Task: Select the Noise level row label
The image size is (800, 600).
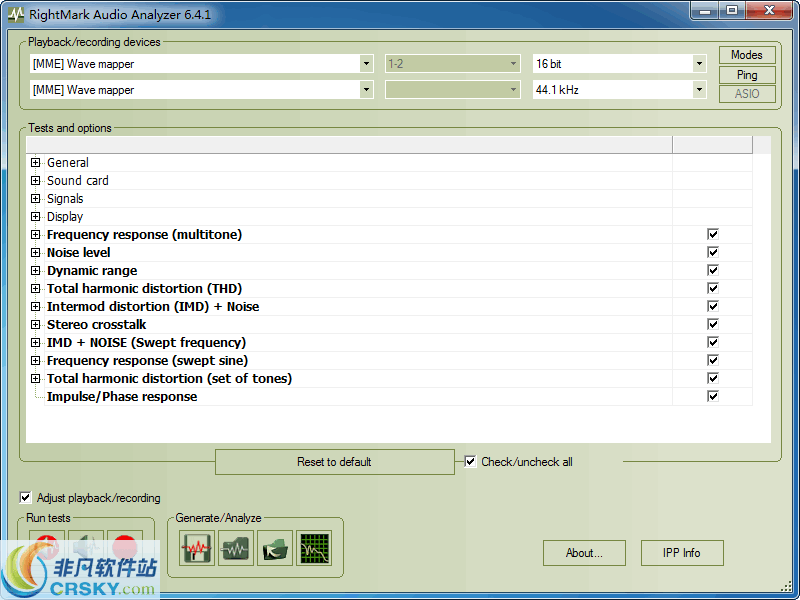Action: tap(79, 253)
